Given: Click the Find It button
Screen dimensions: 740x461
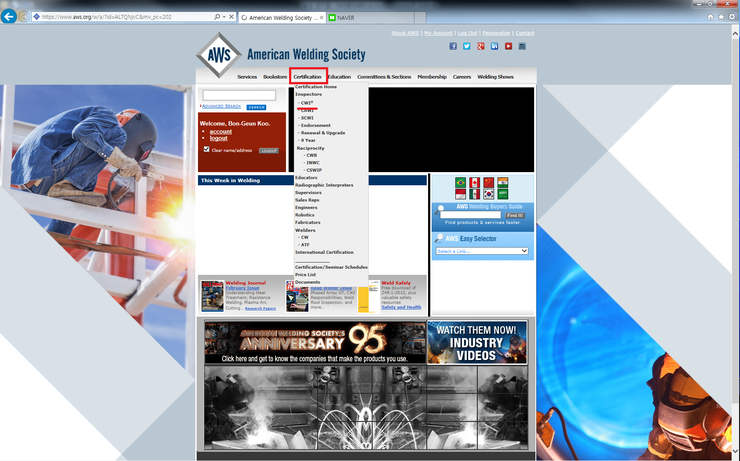Looking at the screenshot, I should click(514, 215).
